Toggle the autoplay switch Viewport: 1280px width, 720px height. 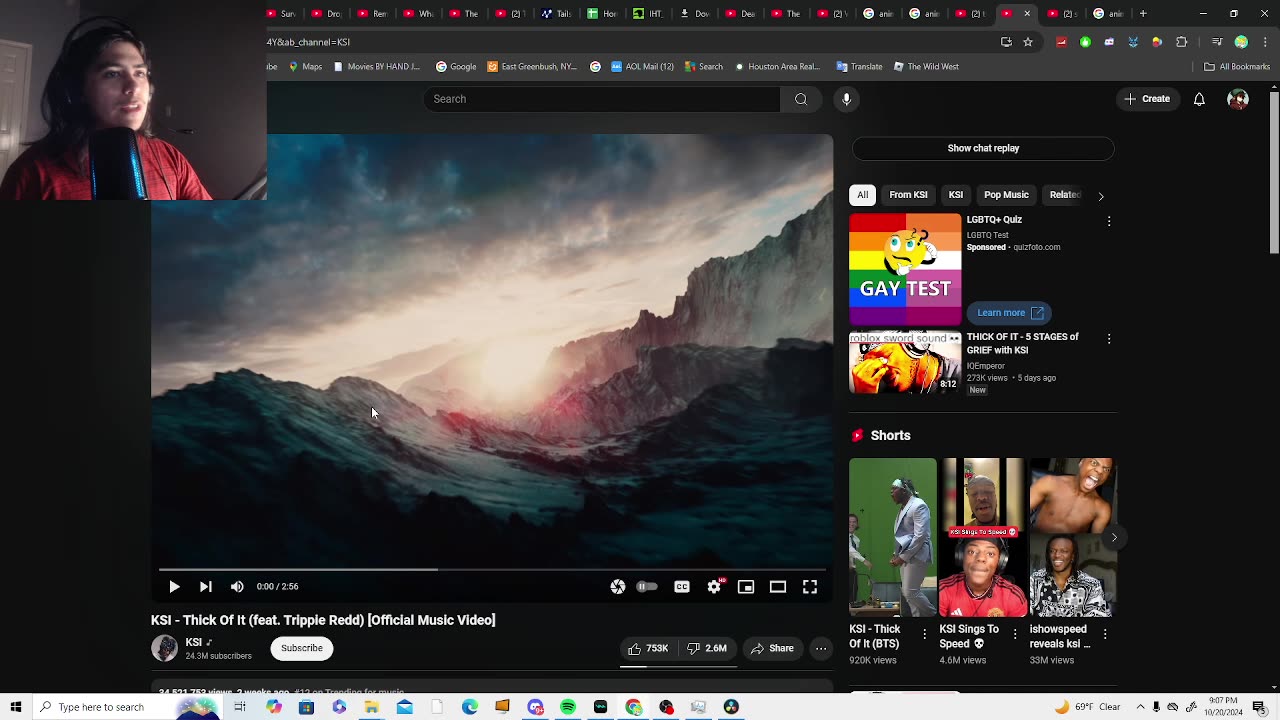coord(647,587)
